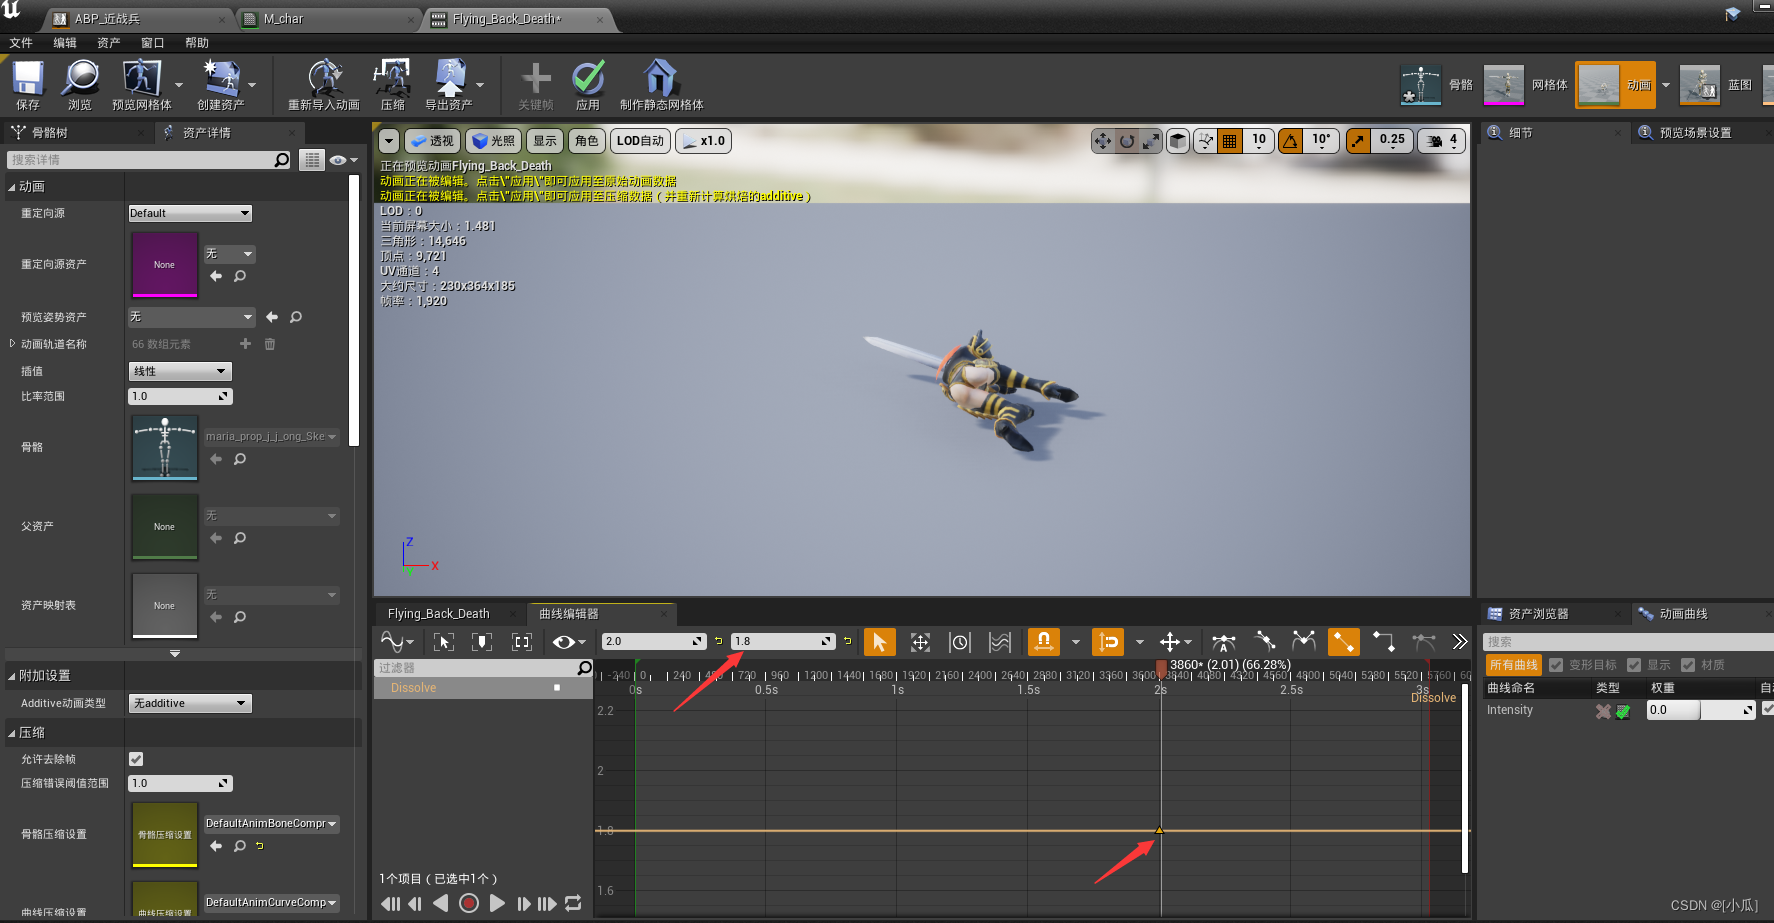Screen dimensions: 1774x923
Task: Click Rate Scale (比率范围) 1.0 spinbox
Action: point(180,396)
